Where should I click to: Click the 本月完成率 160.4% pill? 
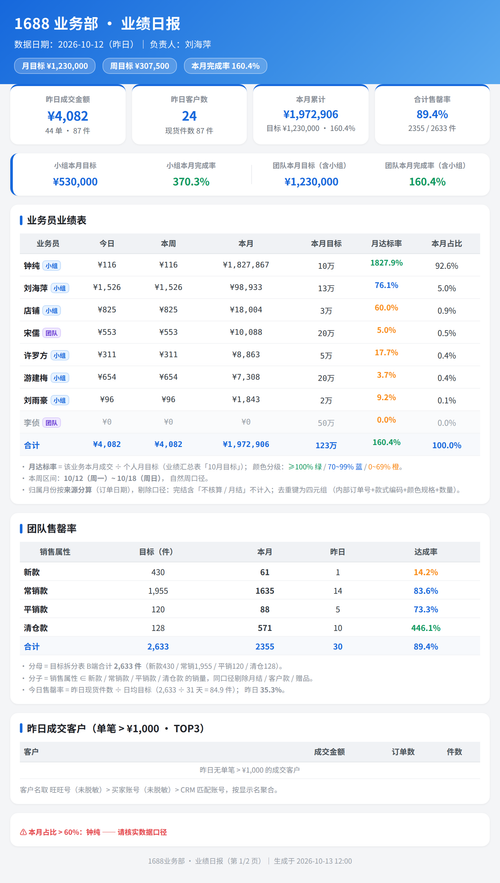225,66
